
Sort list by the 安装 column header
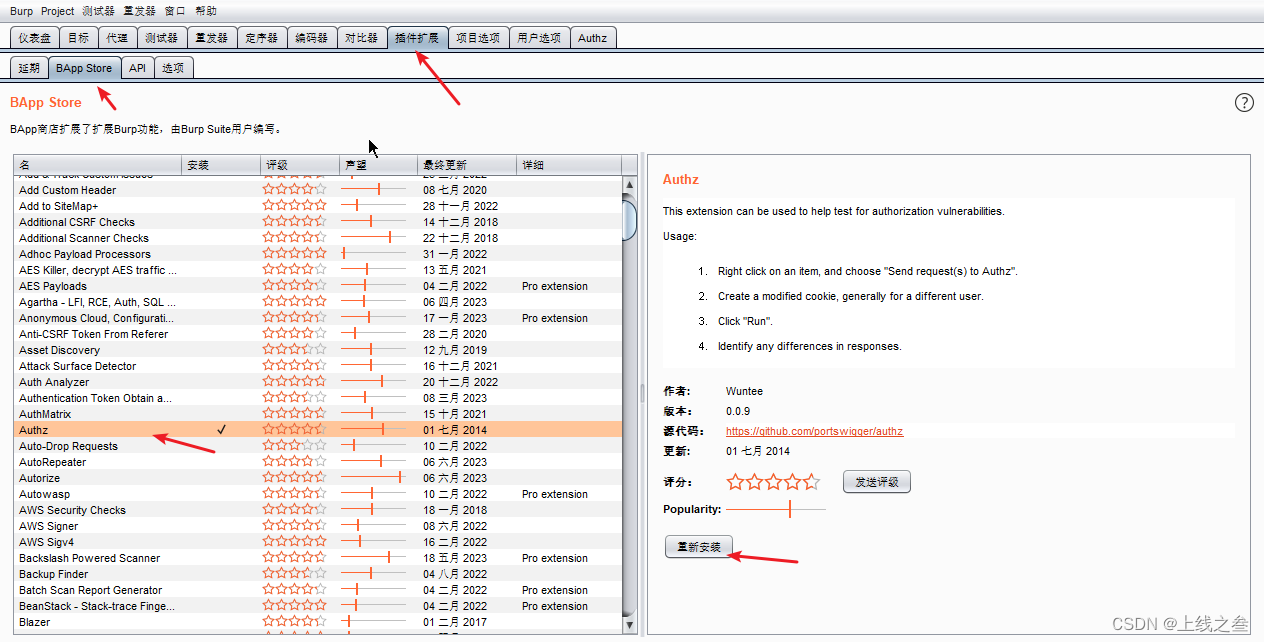pyautogui.click(x=221, y=164)
